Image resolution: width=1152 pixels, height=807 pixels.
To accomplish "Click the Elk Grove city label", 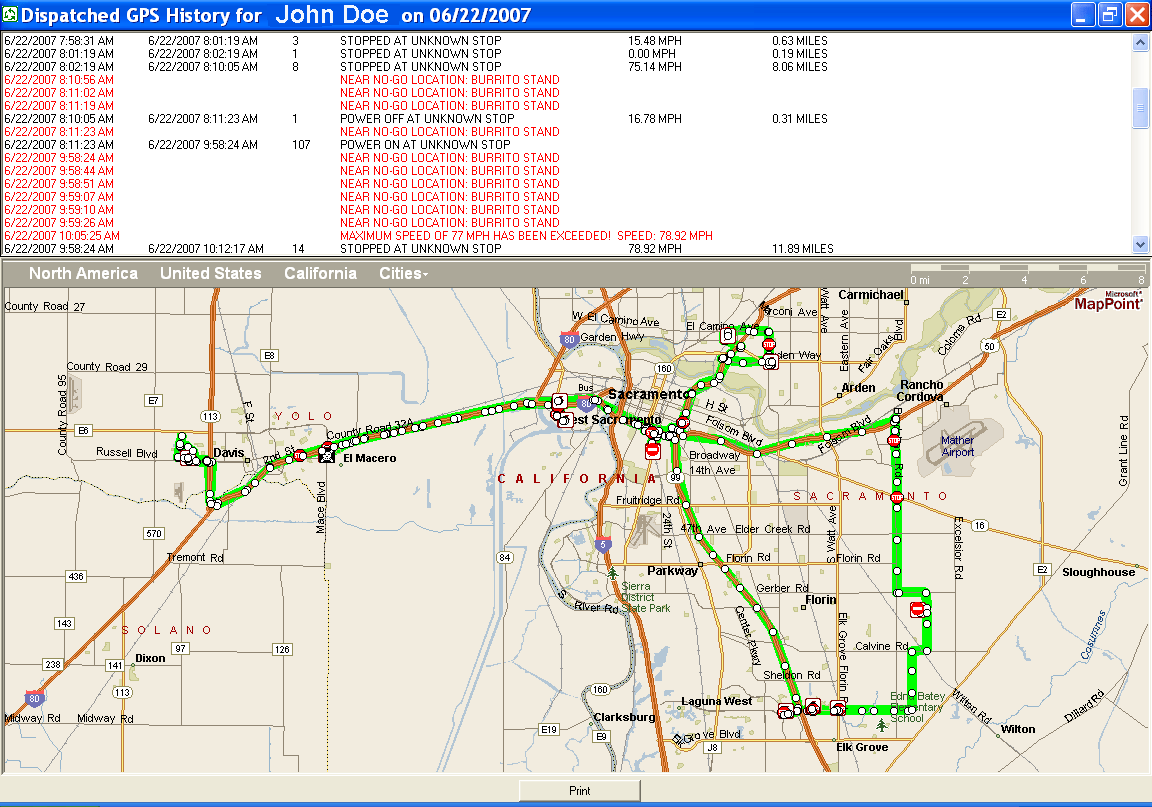I will pyautogui.click(x=862, y=747).
